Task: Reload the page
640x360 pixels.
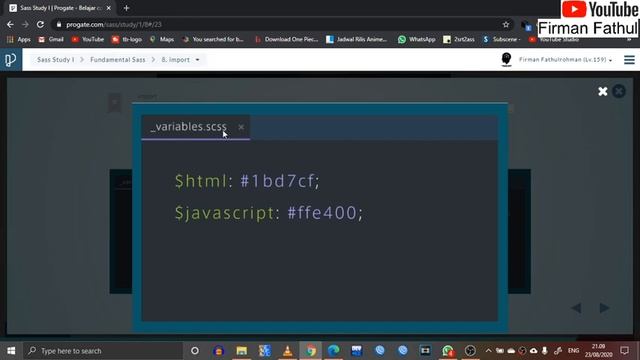Action: click(40, 24)
